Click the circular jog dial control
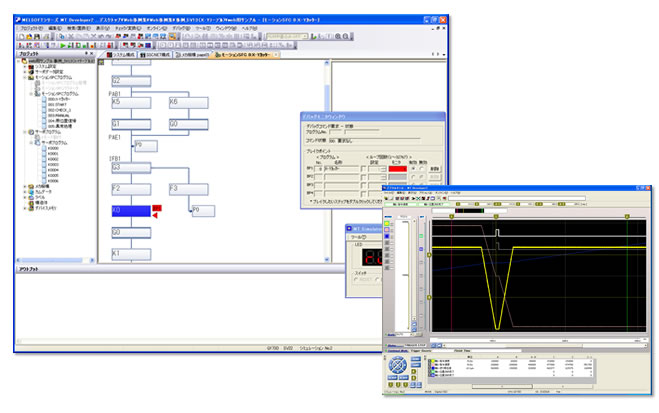Image resolution: width=659 pixels, height=413 pixels. tap(399, 365)
